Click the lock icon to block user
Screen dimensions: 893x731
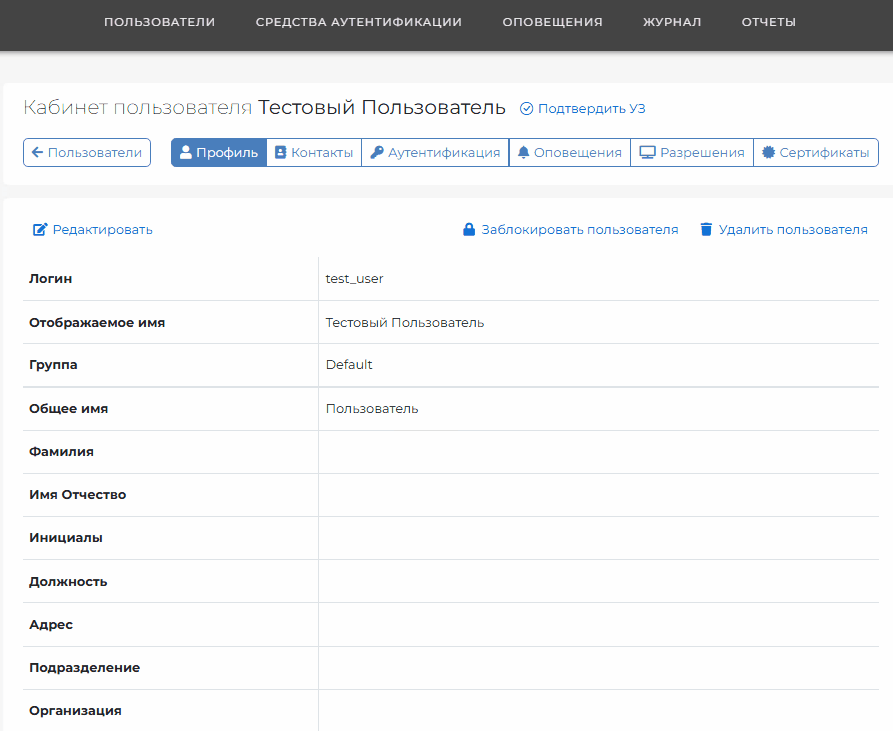(469, 229)
